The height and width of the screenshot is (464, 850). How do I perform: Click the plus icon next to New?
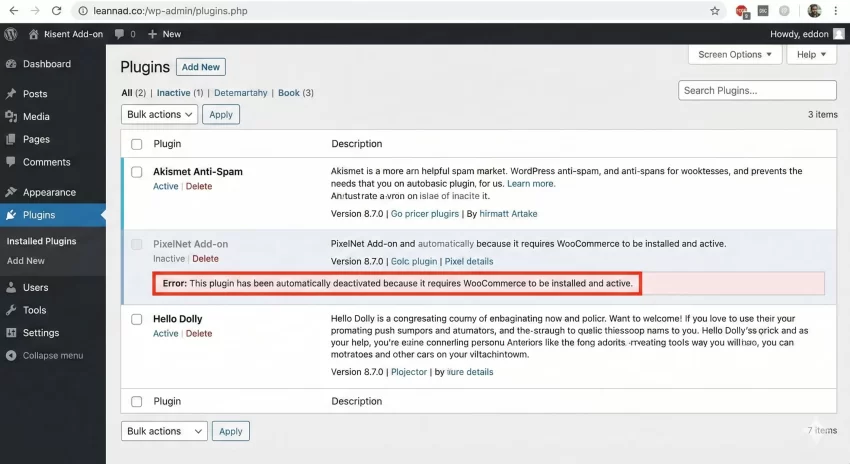tap(152, 34)
